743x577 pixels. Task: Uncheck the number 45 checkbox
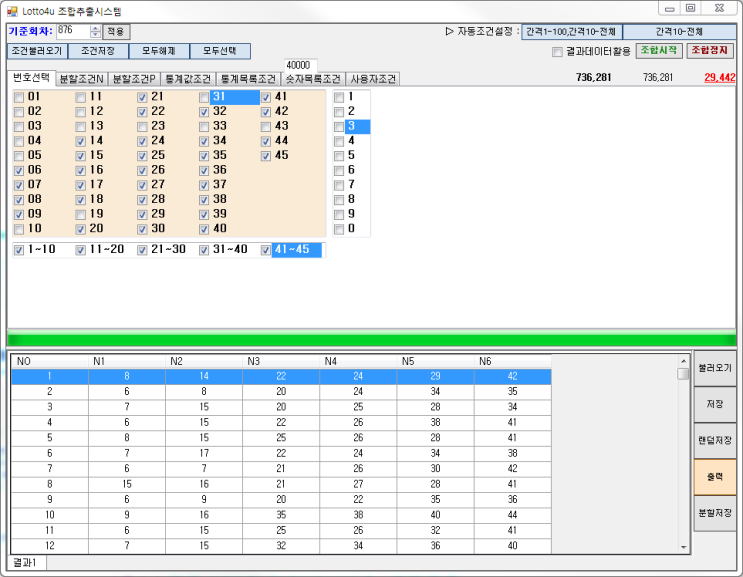point(266,156)
